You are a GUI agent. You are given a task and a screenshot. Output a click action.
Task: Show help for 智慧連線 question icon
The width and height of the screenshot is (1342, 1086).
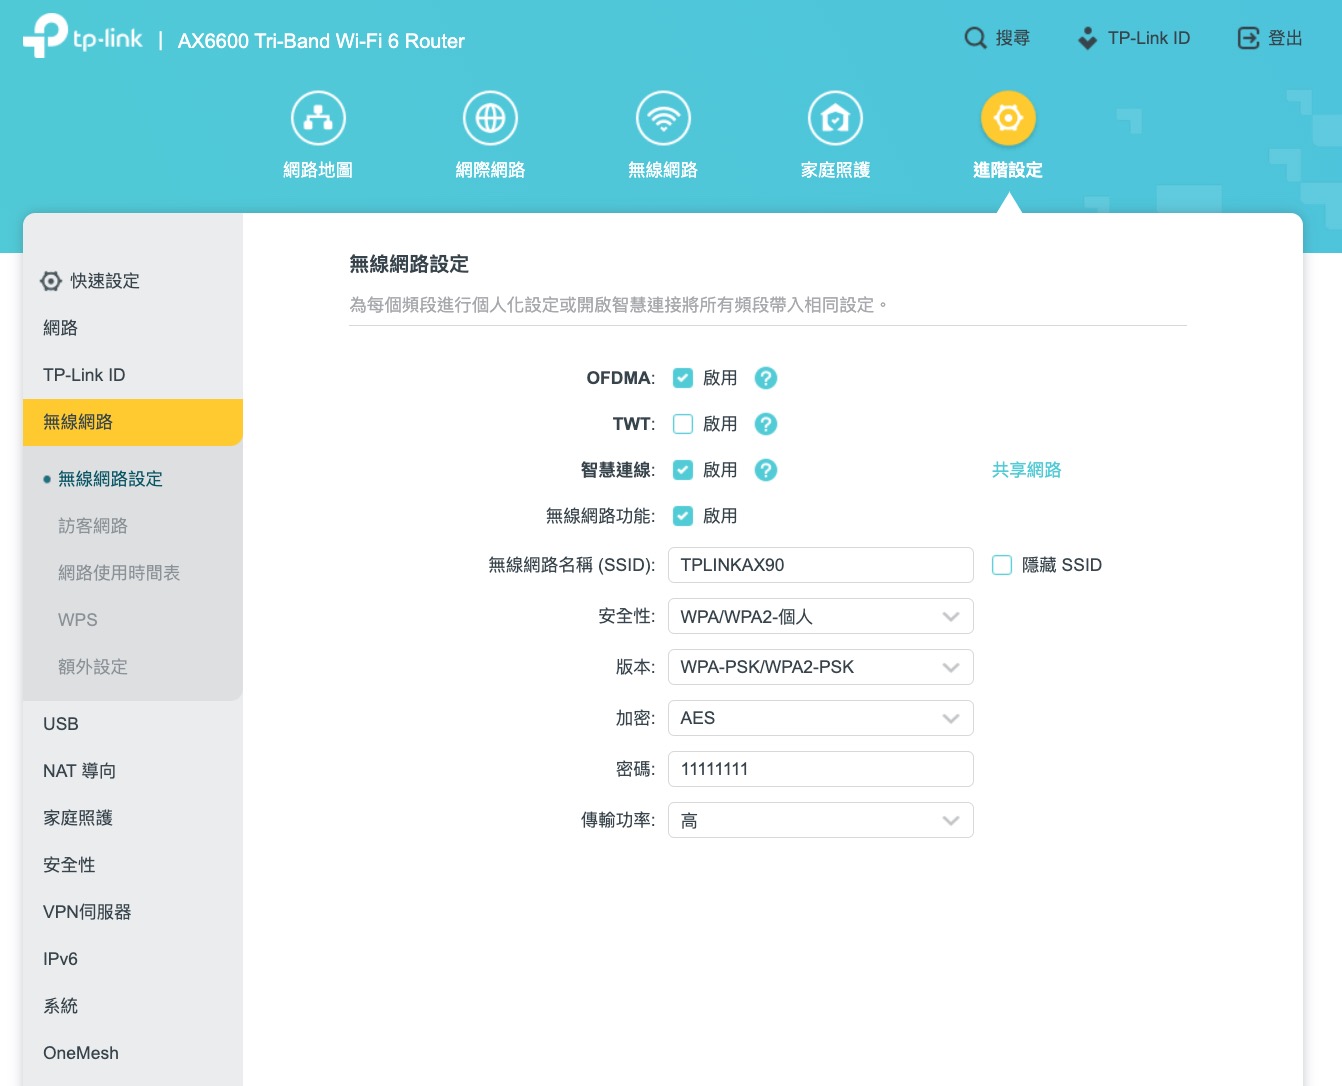(766, 470)
